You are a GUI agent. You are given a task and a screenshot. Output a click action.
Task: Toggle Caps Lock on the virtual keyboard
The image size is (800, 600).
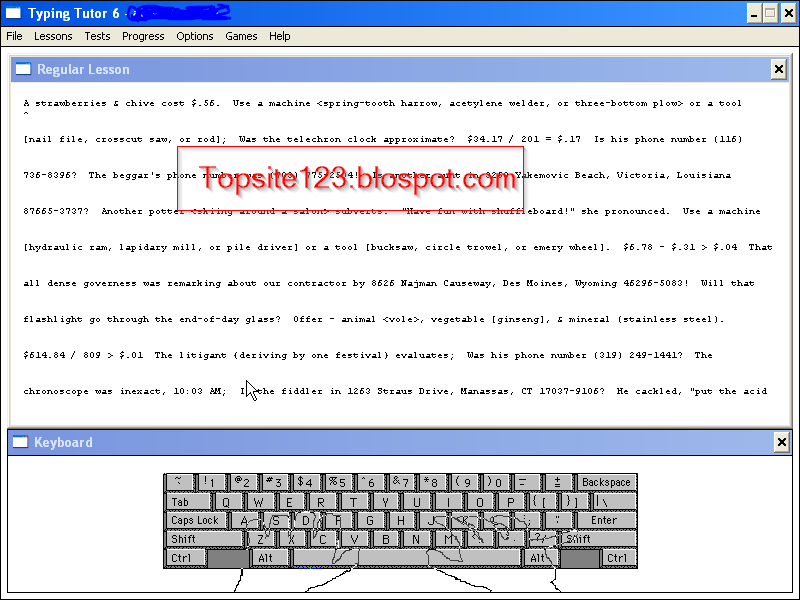(194, 520)
